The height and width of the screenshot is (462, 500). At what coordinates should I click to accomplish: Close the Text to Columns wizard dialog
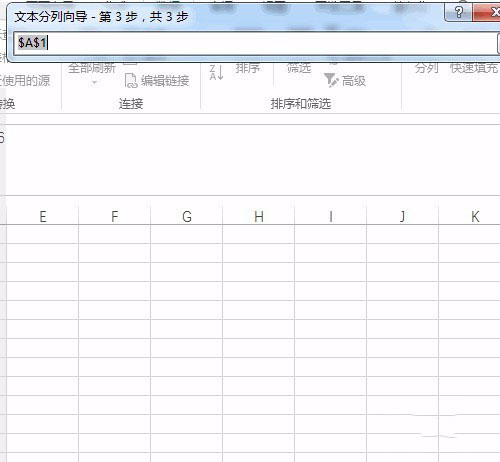pos(489,13)
